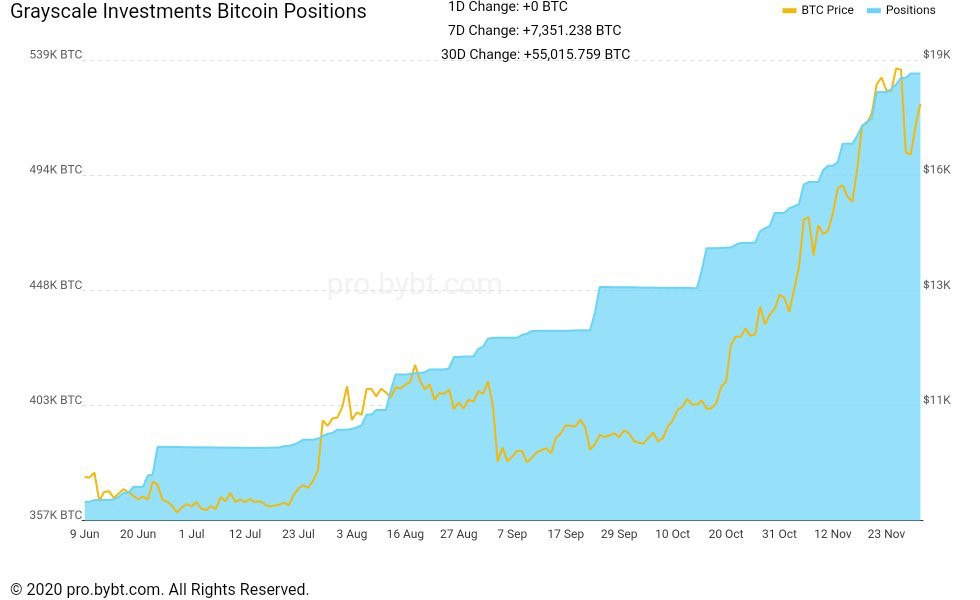This screenshot has width=980, height=600.
Task: Click the pro.bybt.com watermark in chart
Action: 414,285
